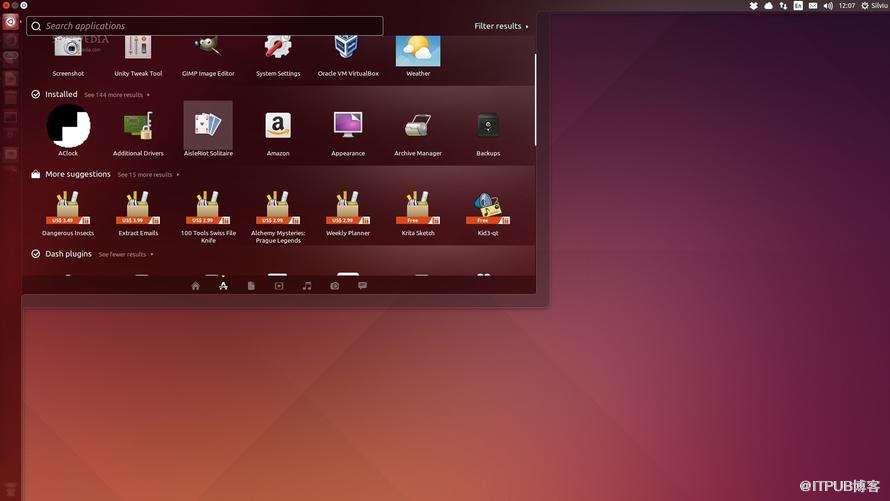Open the Weather app
Viewport: 890px width, 501px height.
pos(418,56)
